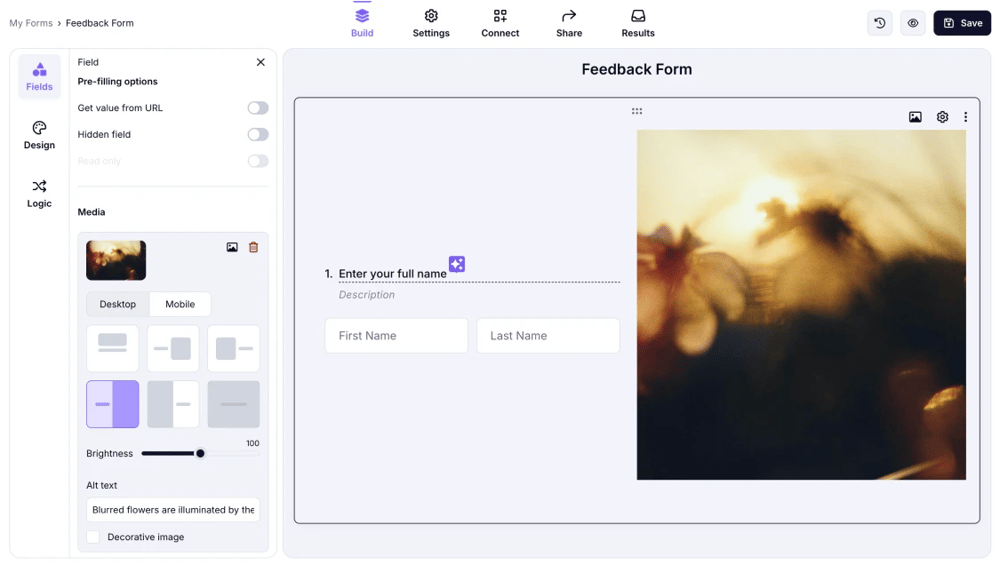Select the split image-left layout
Image resolution: width=1000 pixels, height=565 pixels.
coord(173,404)
